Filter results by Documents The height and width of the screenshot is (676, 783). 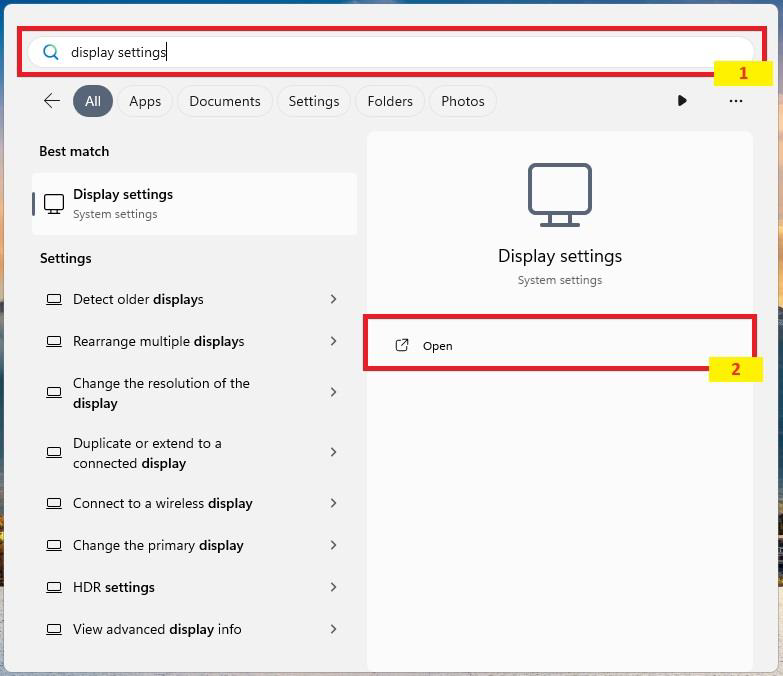[225, 101]
